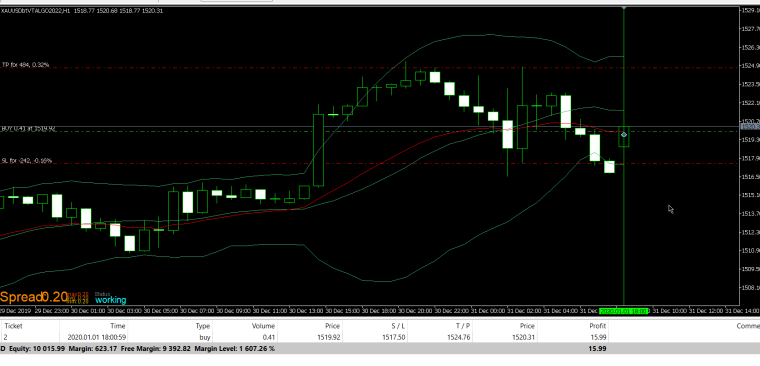Click the 15.99 profit cell in trade row
Screen dimensions: 760x366
(598, 337)
